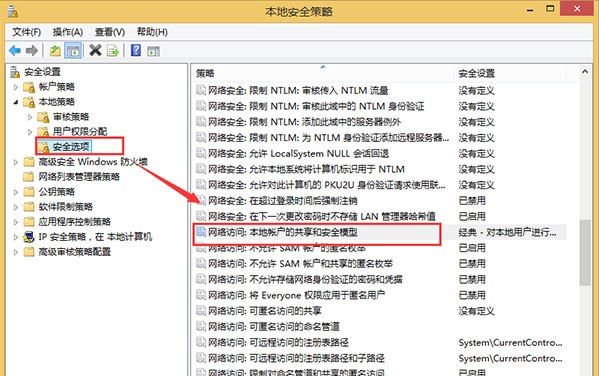The height and width of the screenshot is (376, 599).
Task: Expand the 公钥策略 tree node
Action: click(16, 192)
